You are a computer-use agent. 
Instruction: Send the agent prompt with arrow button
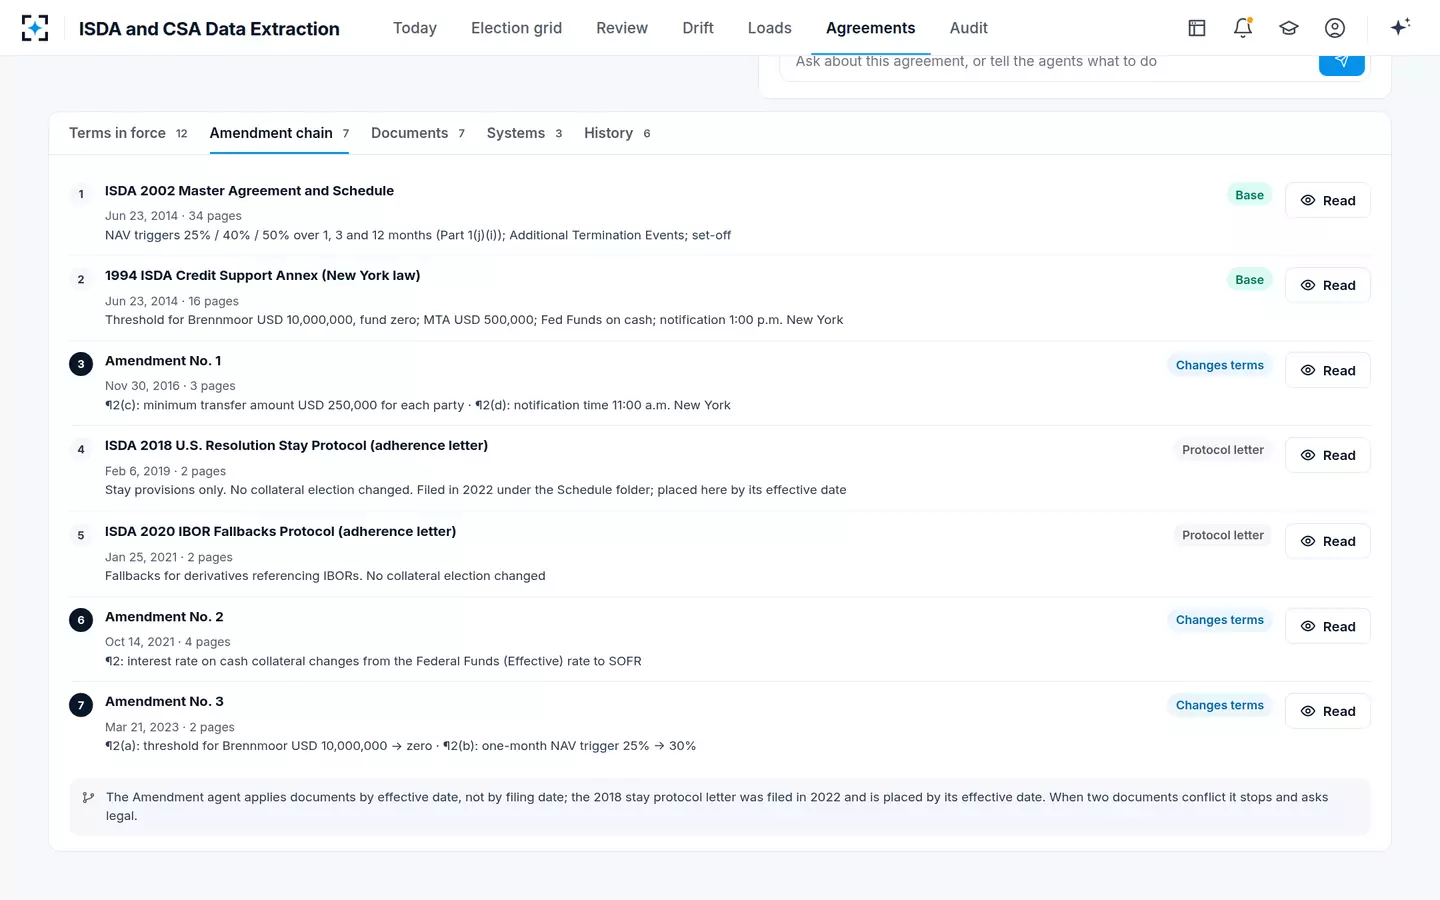click(x=1342, y=62)
